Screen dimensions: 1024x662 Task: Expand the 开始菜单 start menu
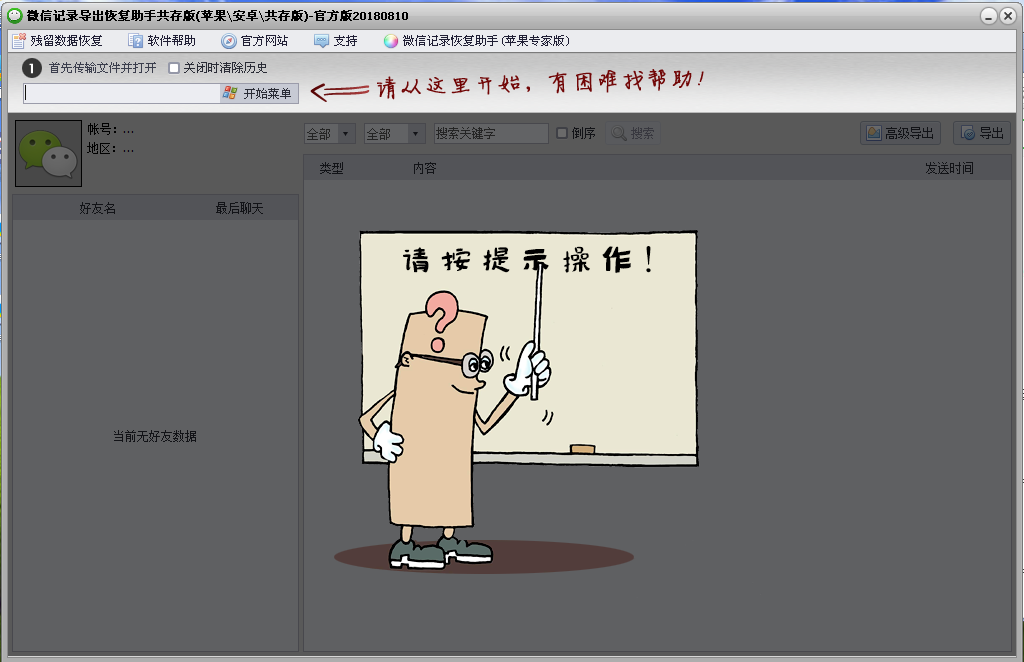[262, 92]
